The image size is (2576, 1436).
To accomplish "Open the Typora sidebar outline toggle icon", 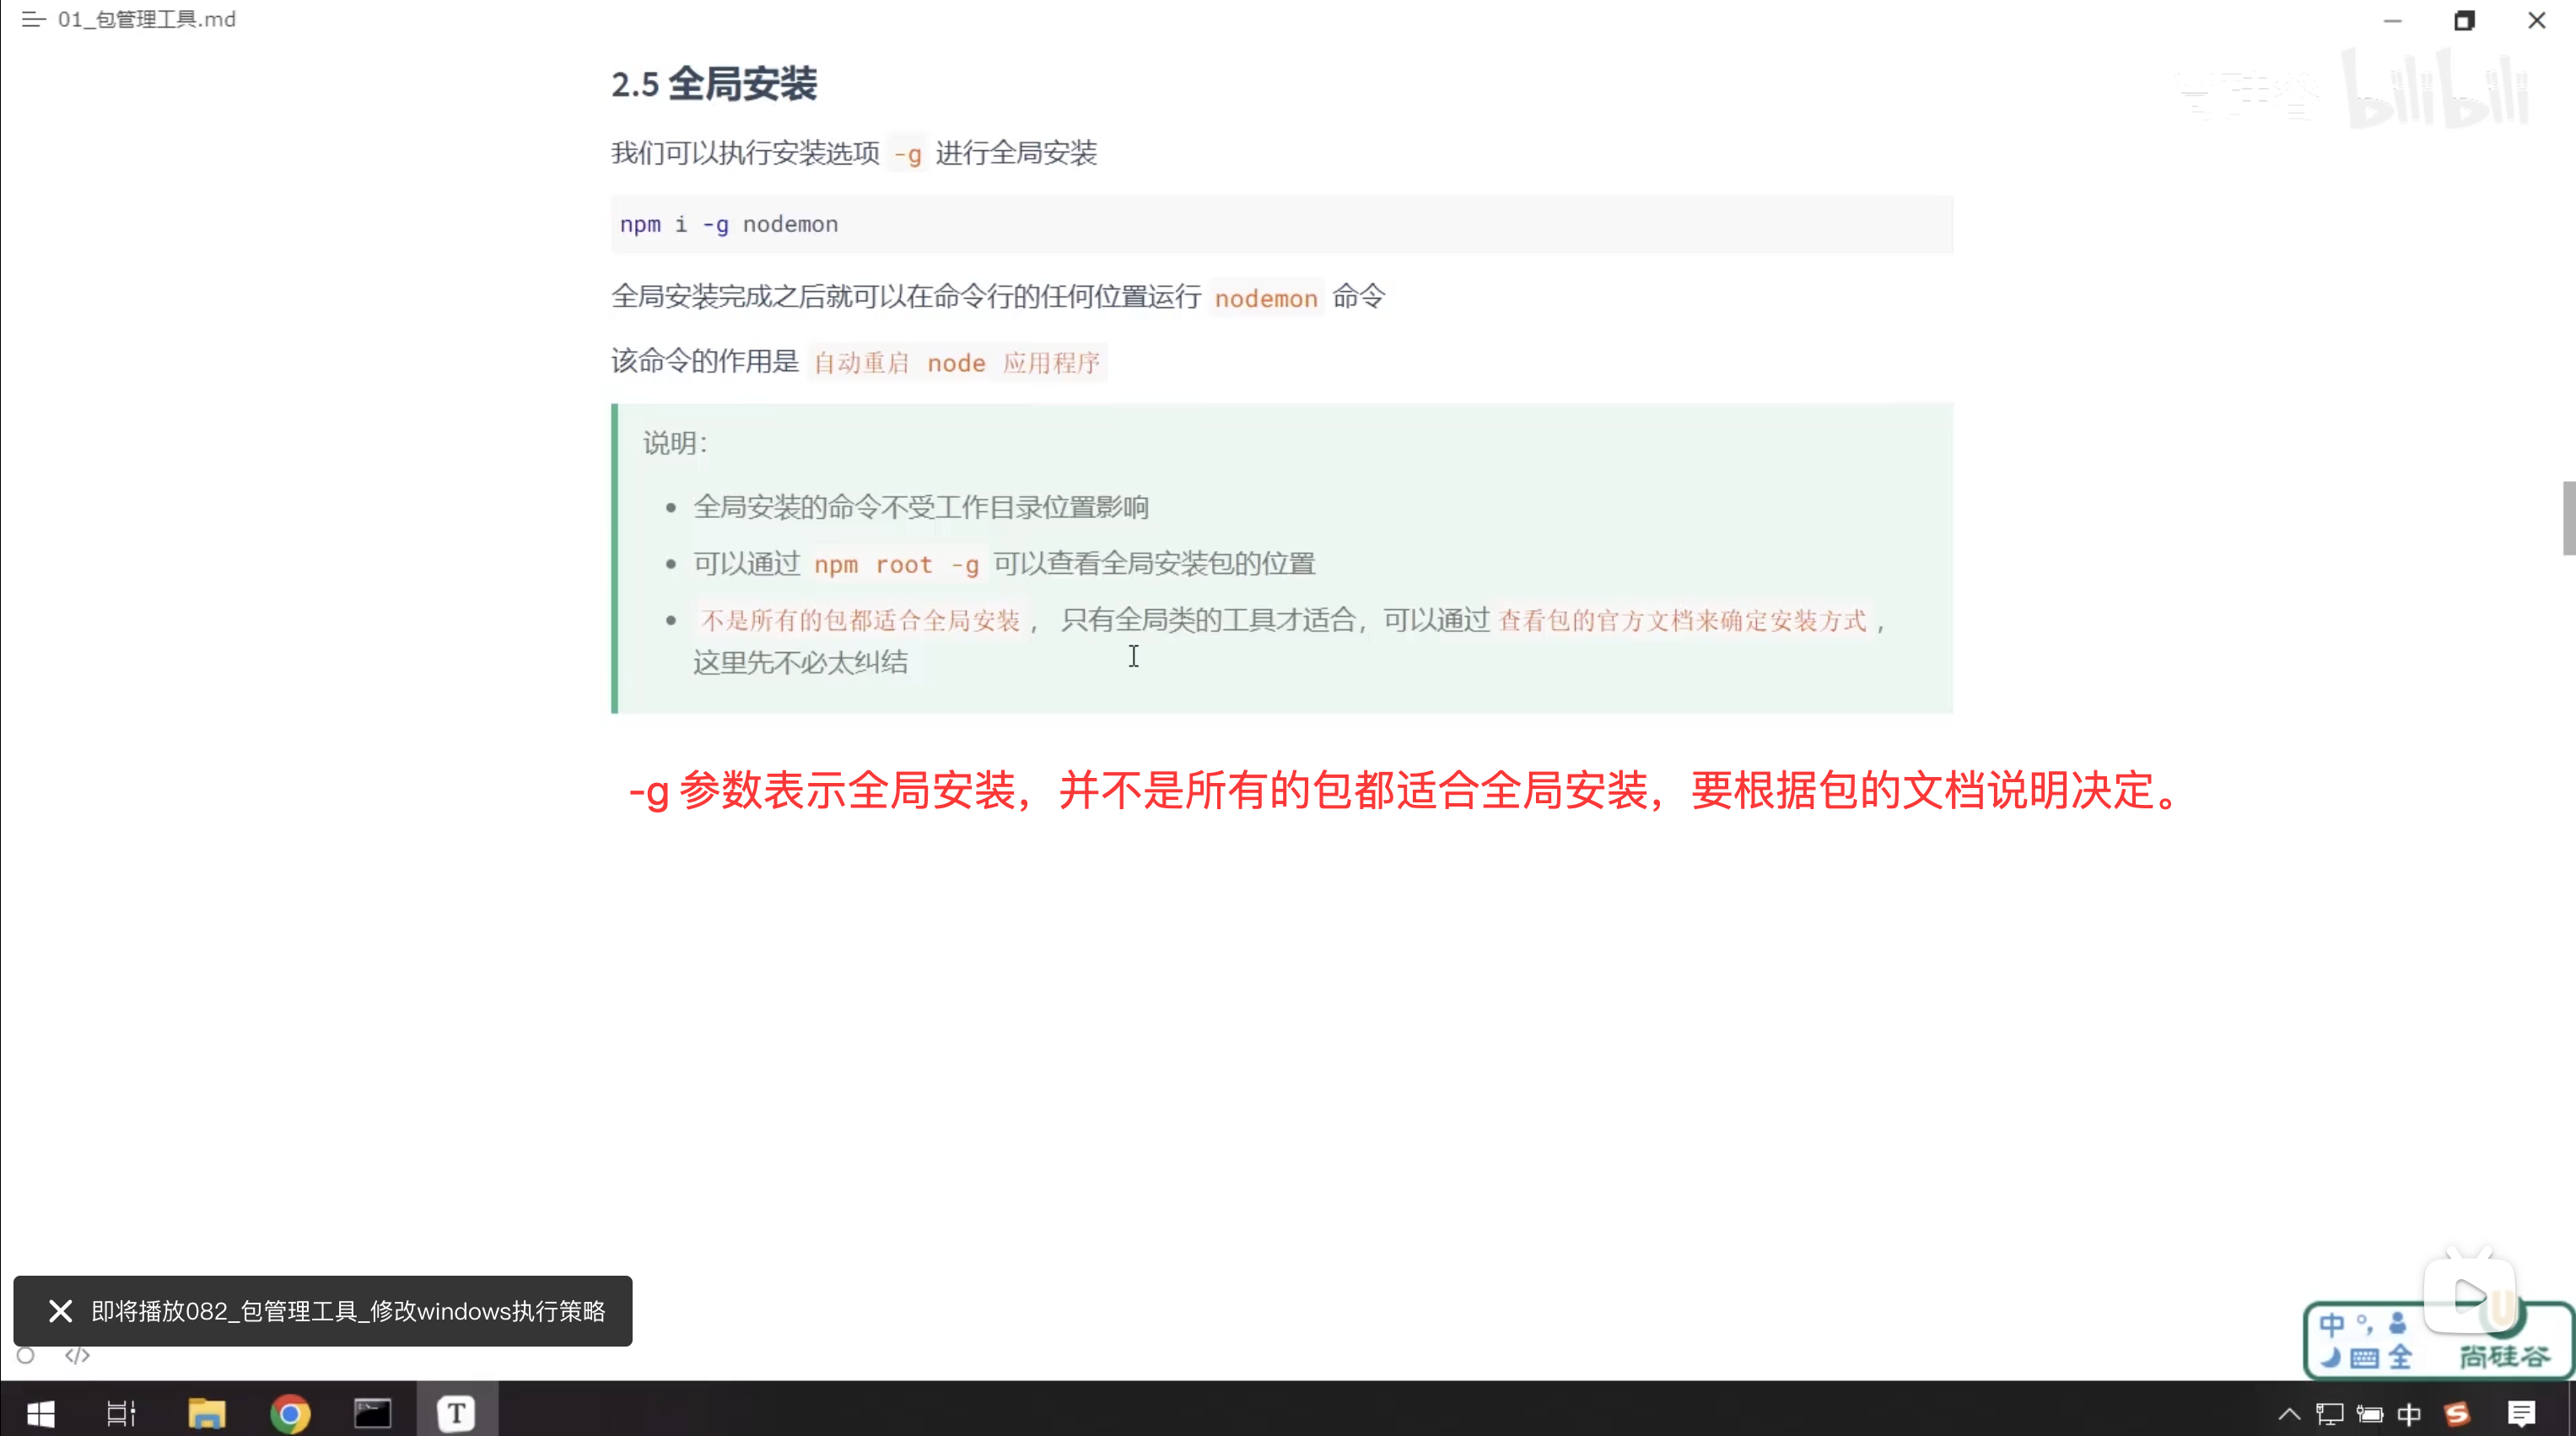I will pos(33,20).
